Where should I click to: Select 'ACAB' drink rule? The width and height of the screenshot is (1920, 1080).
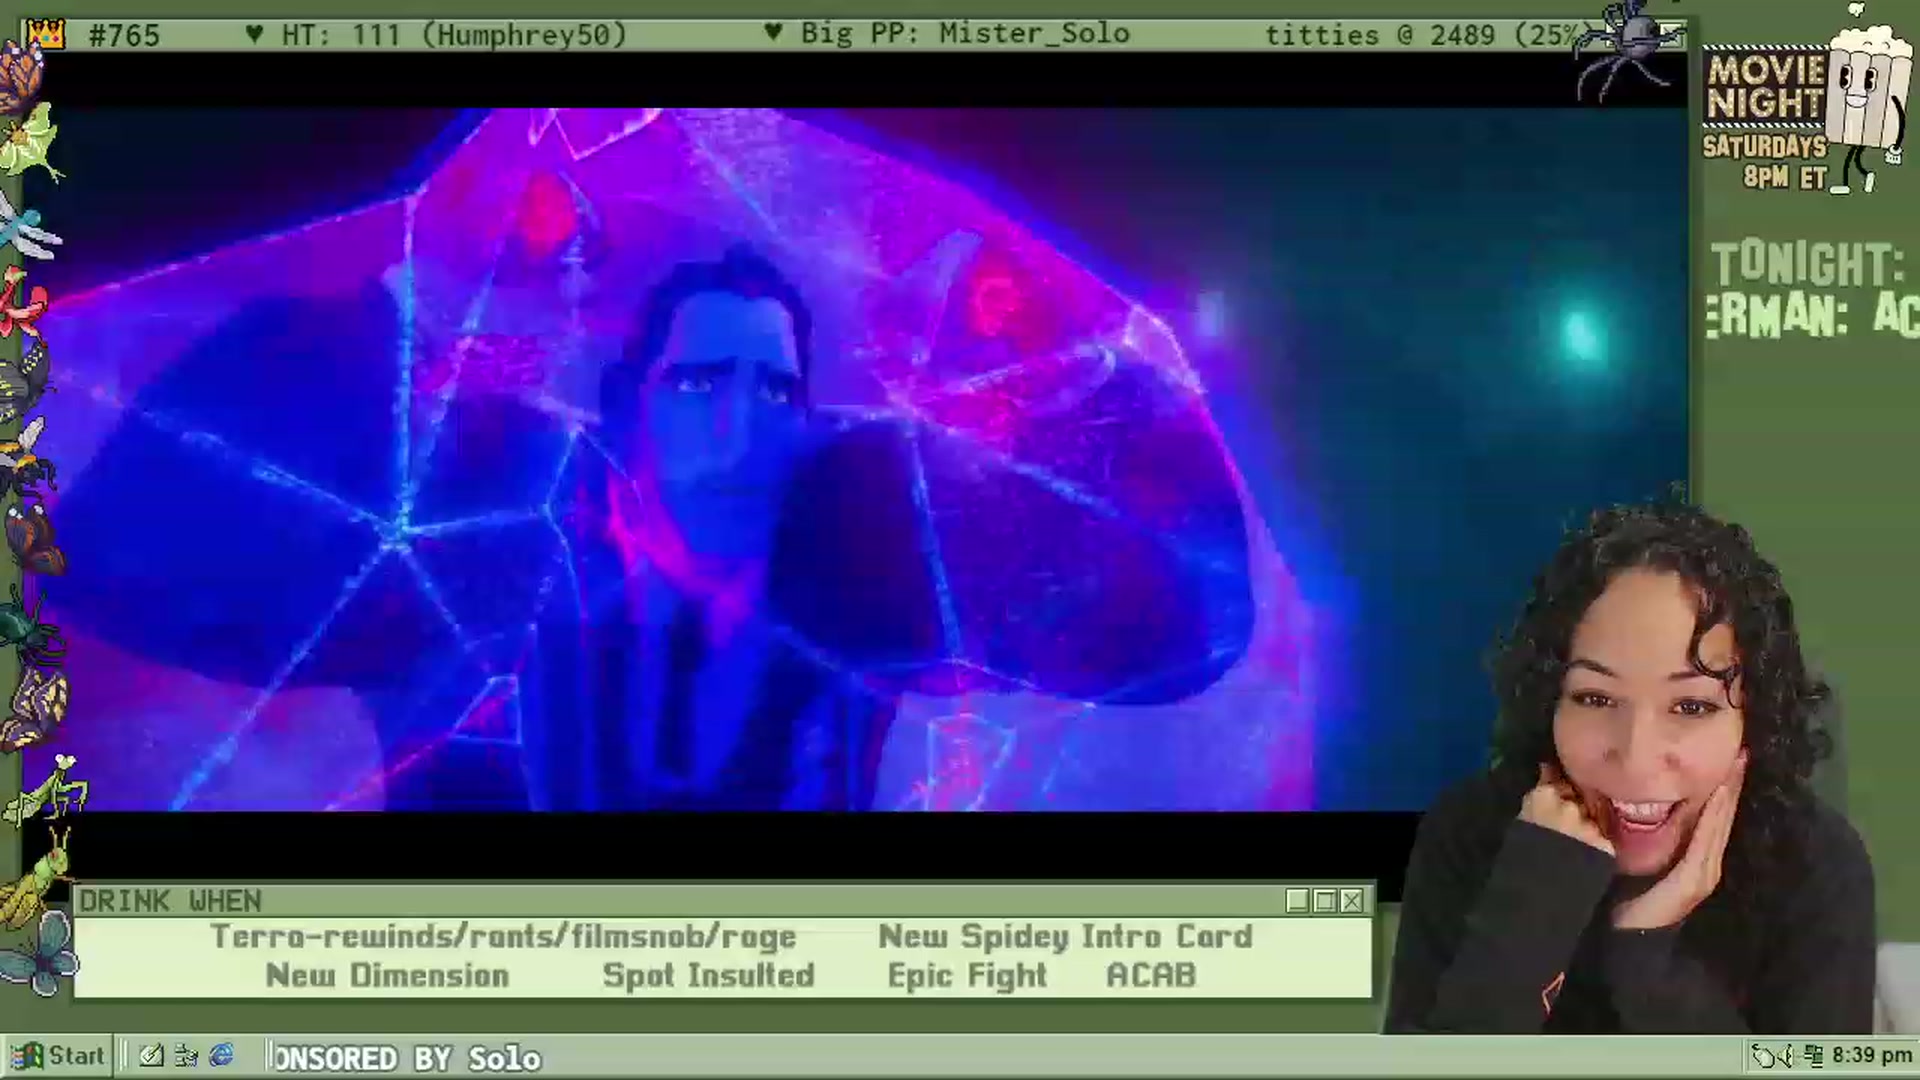(x=1151, y=976)
